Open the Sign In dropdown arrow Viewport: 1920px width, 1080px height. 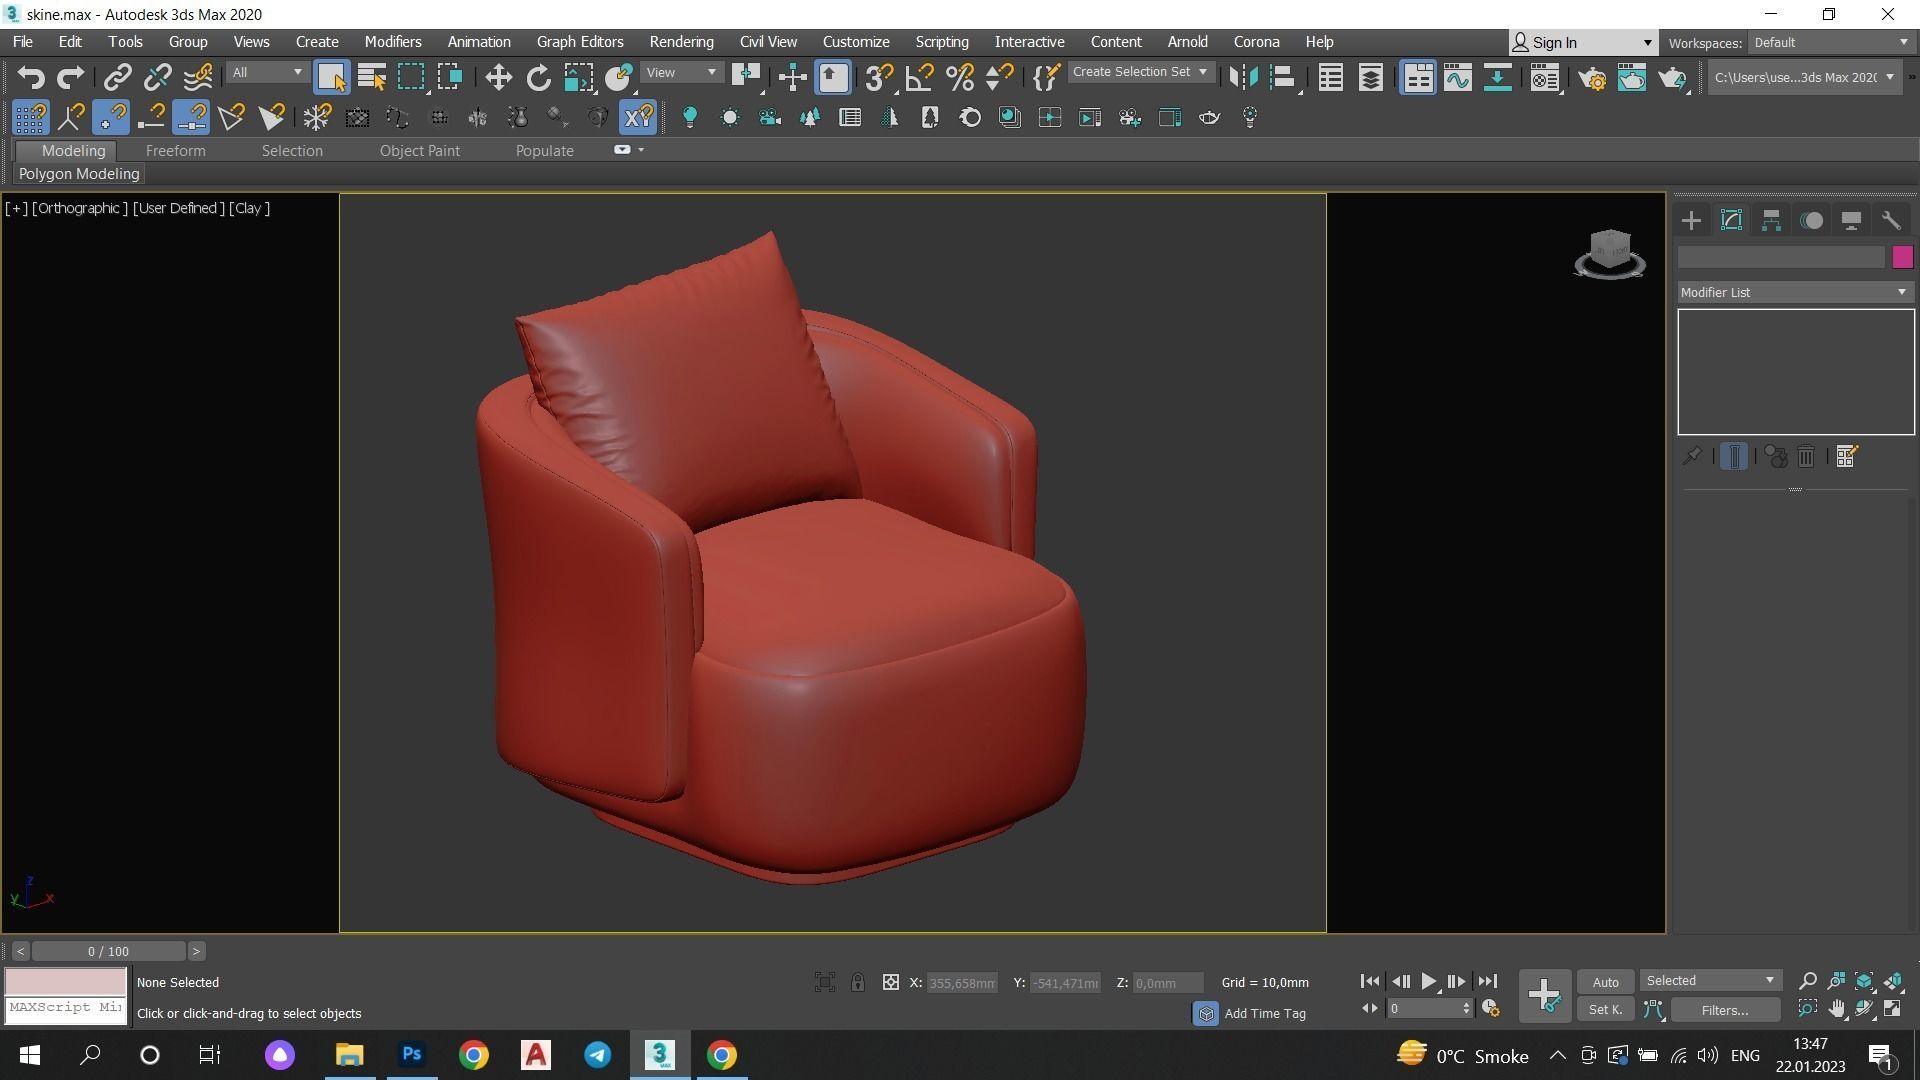(x=1647, y=43)
